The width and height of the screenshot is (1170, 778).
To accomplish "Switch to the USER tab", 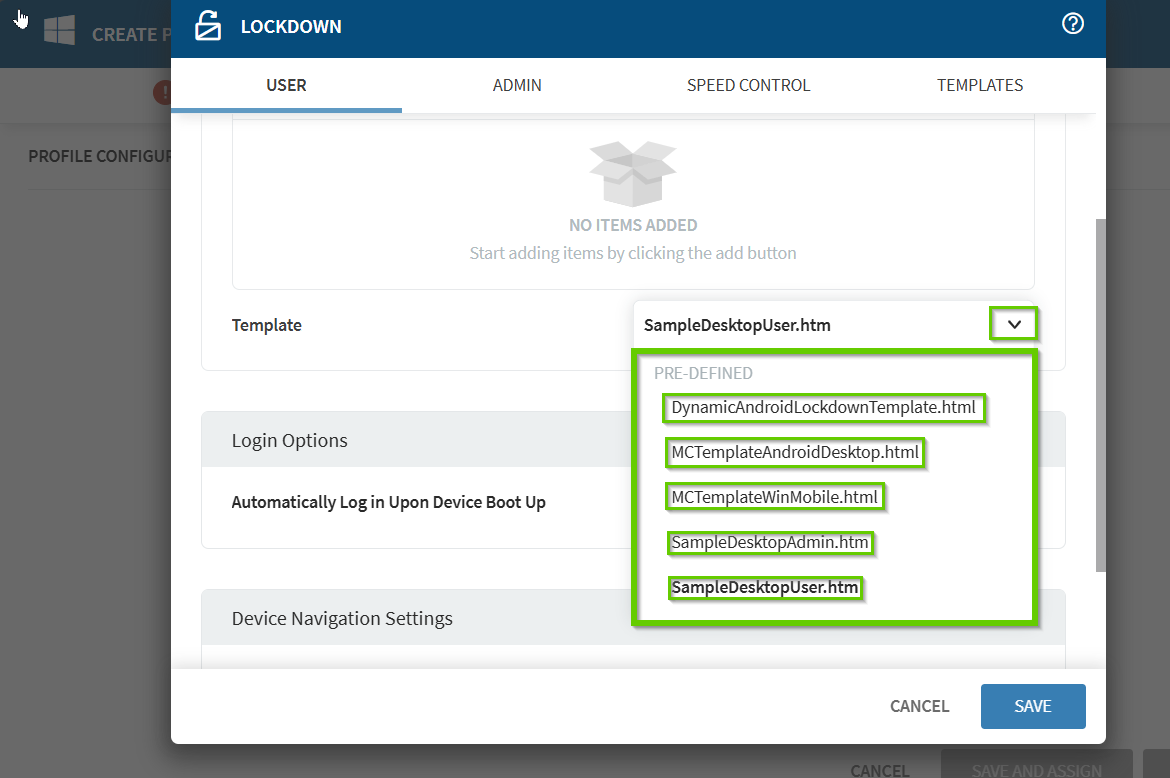I will [x=286, y=85].
